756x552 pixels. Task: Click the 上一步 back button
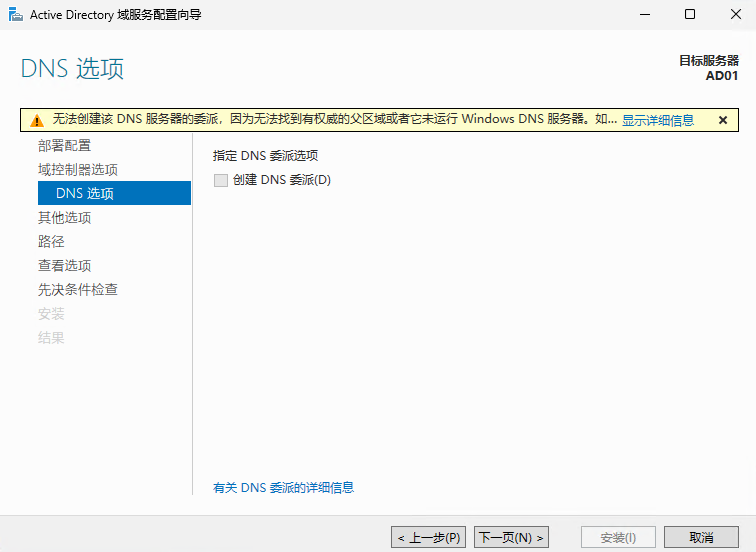point(429,537)
